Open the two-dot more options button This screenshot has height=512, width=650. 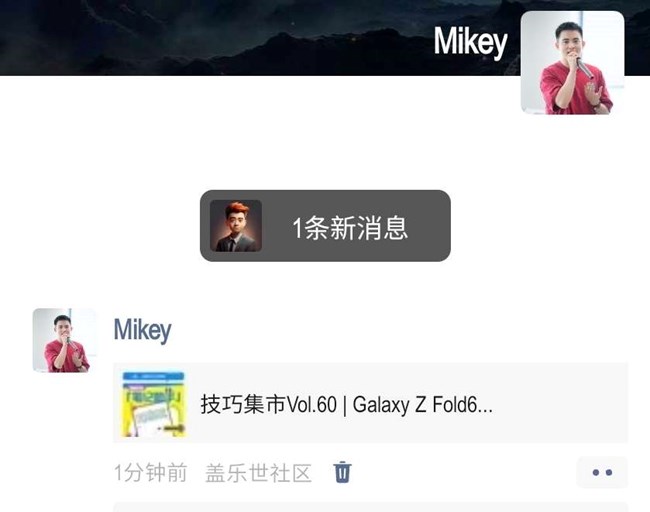tap(602, 472)
